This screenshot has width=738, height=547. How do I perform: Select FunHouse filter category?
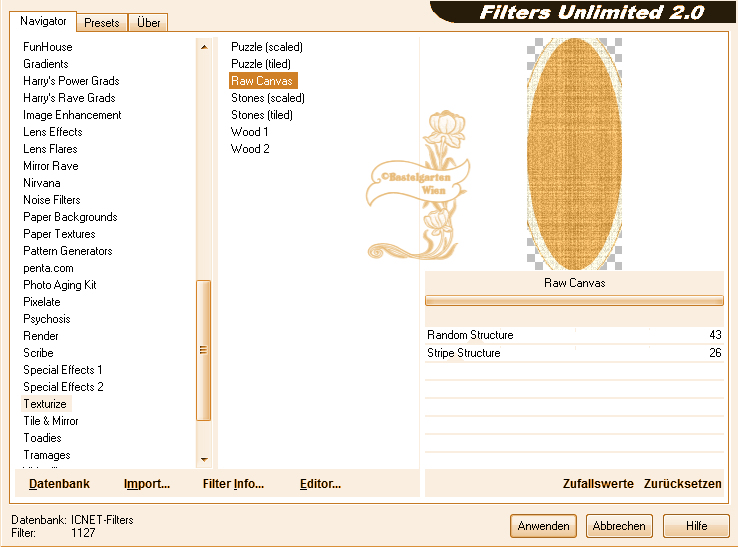(x=48, y=47)
